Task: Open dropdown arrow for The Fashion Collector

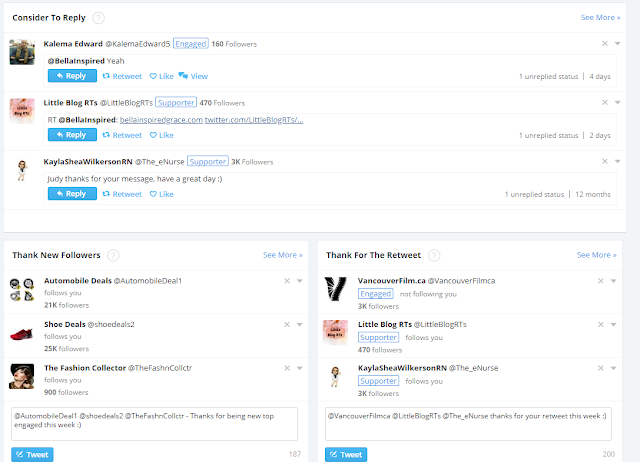Action: pos(300,368)
